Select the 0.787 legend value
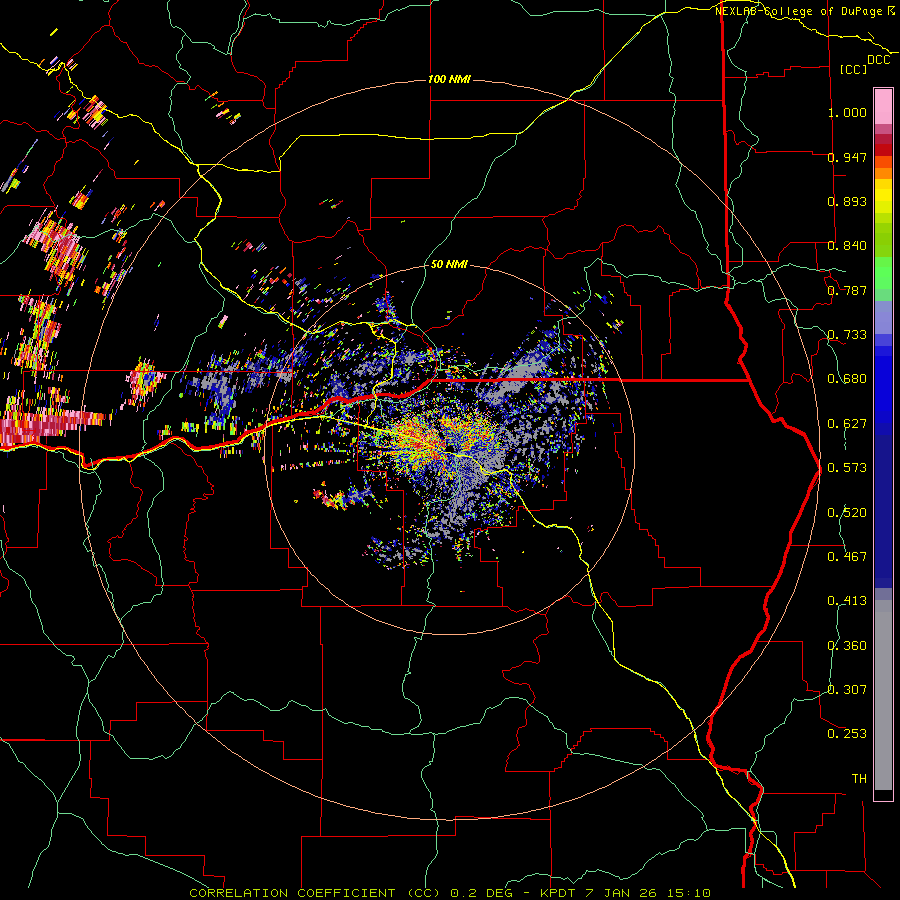900x900 pixels. (847, 290)
